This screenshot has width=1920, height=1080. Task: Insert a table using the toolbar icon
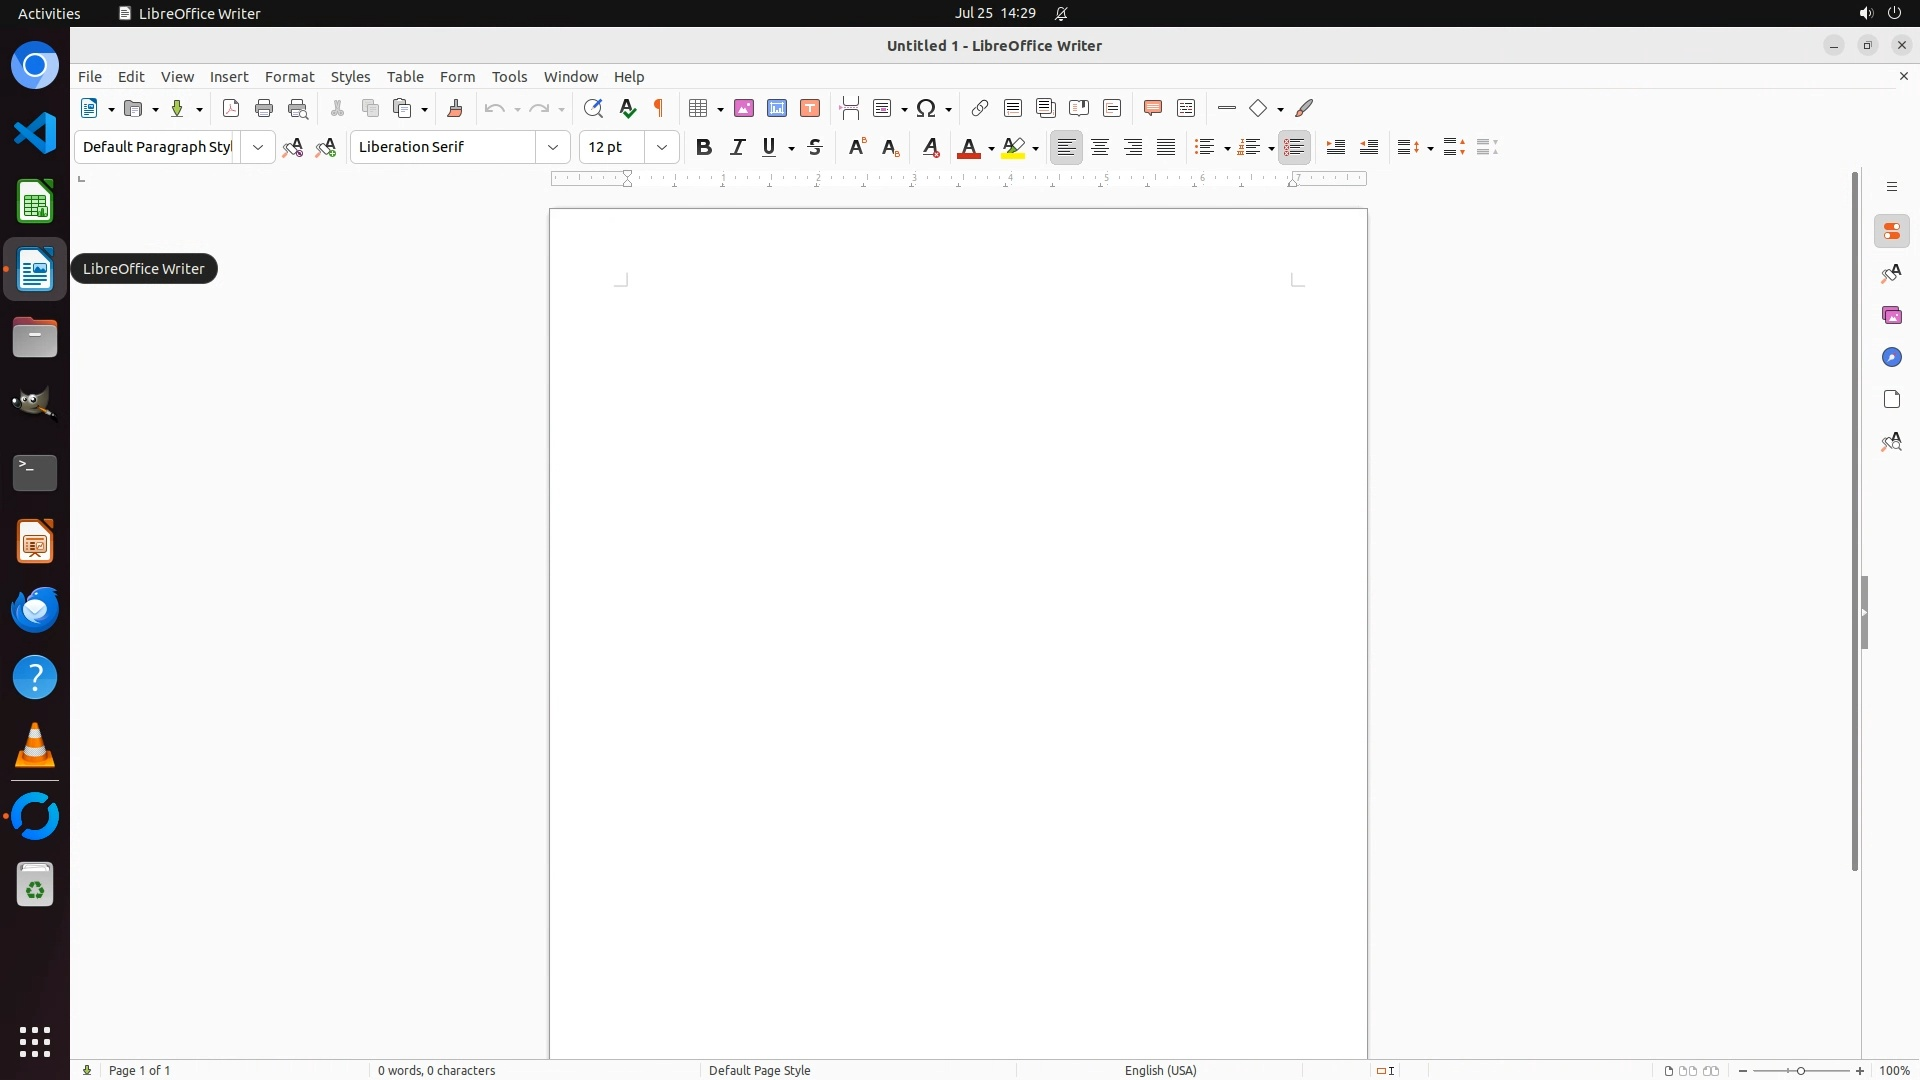699,108
